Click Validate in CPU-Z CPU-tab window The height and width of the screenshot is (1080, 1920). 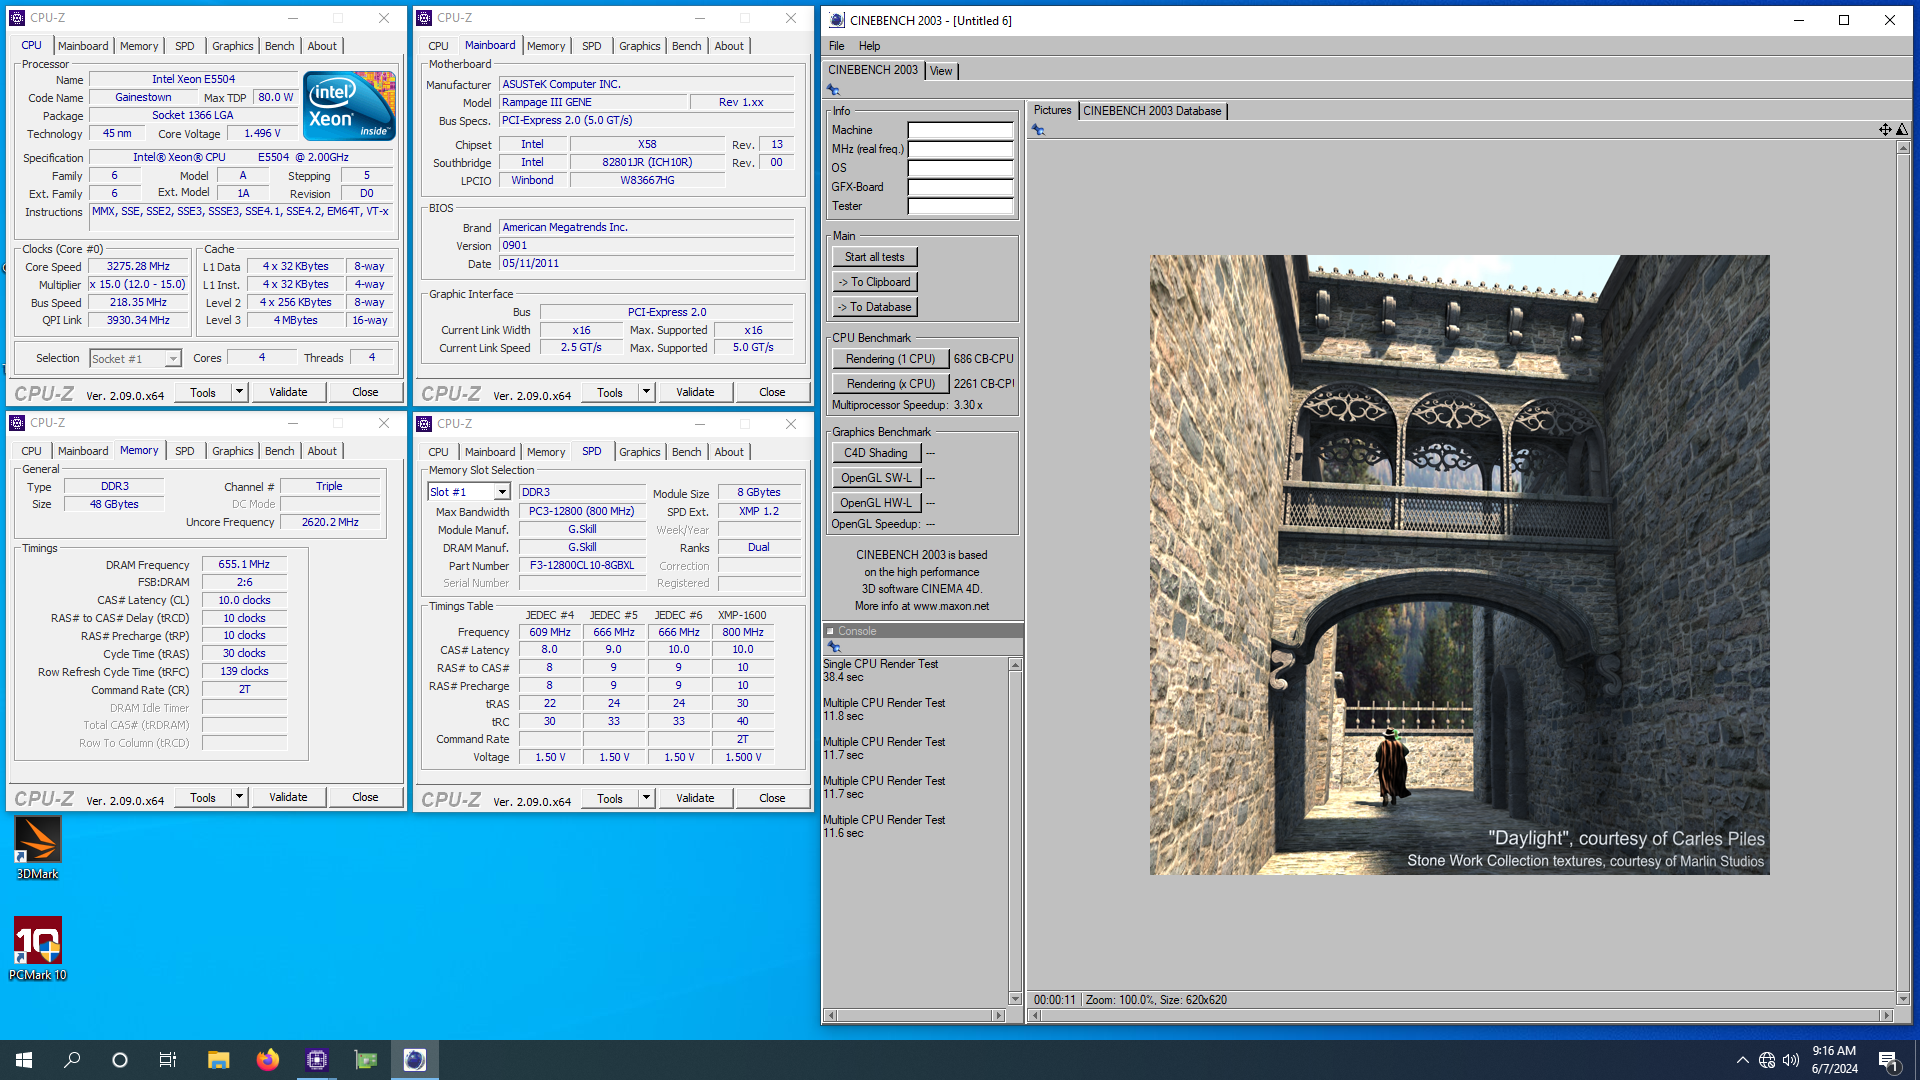pos(288,392)
